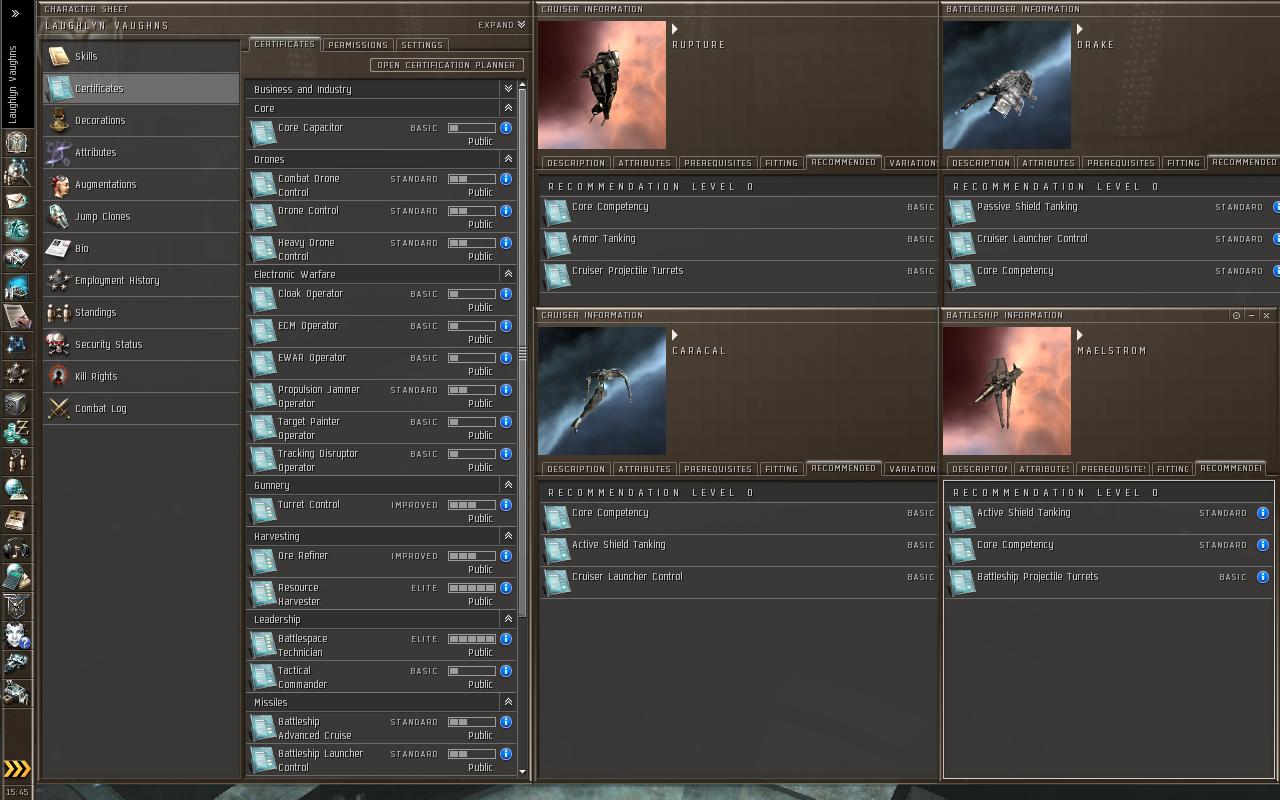
Task: Click info icon for Core Capacitor certificate
Action: (x=506, y=128)
